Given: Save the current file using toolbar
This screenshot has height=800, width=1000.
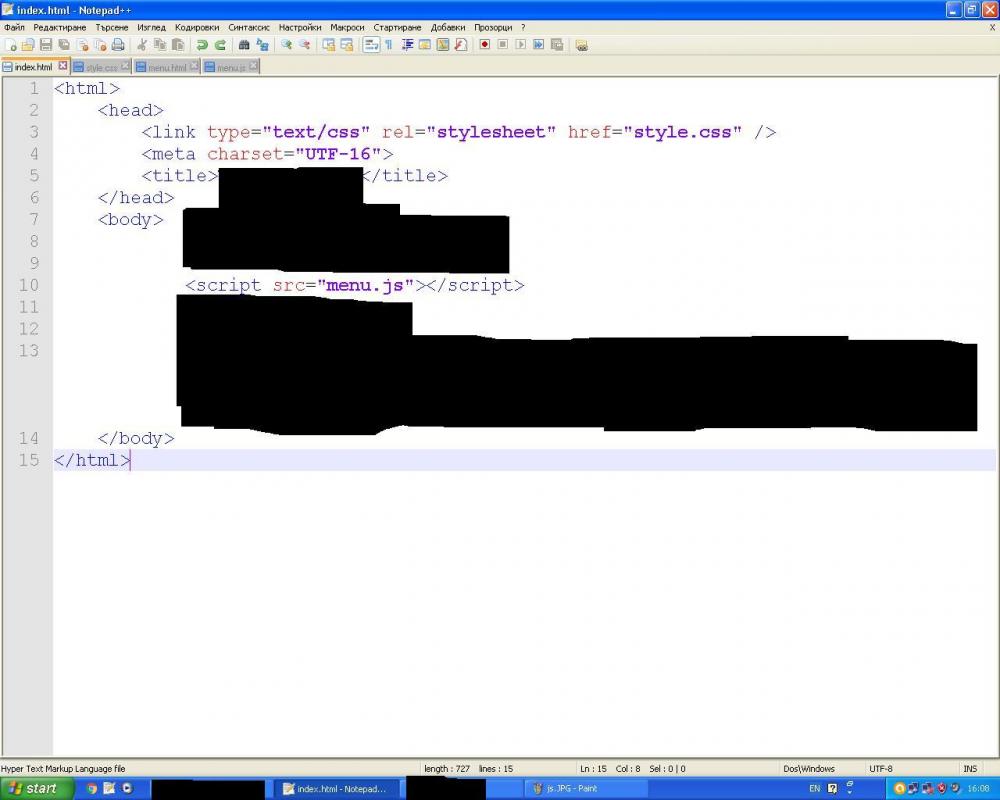Looking at the screenshot, I should point(45,45).
